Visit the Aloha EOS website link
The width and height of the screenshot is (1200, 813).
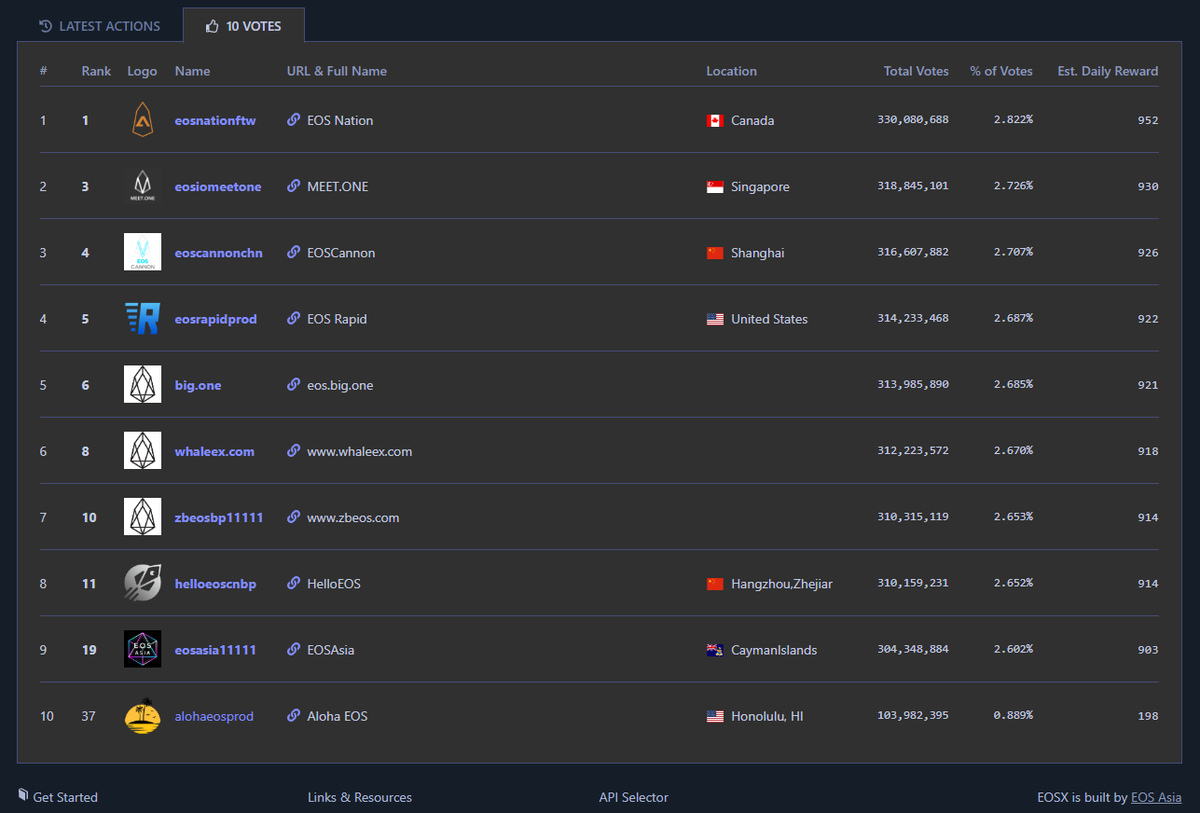click(337, 716)
